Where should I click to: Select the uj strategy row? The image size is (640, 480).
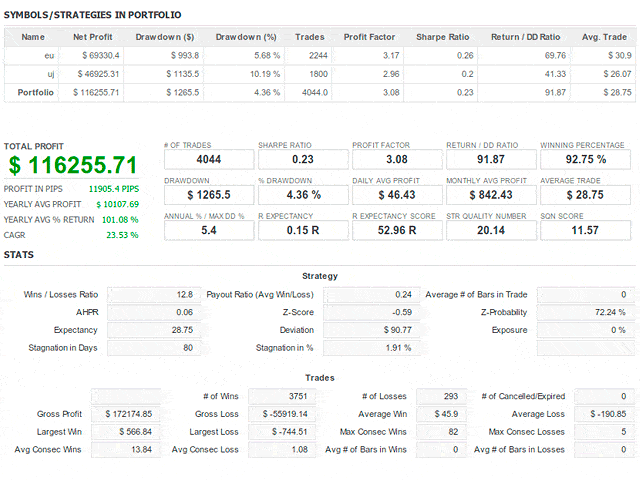[320, 74]
